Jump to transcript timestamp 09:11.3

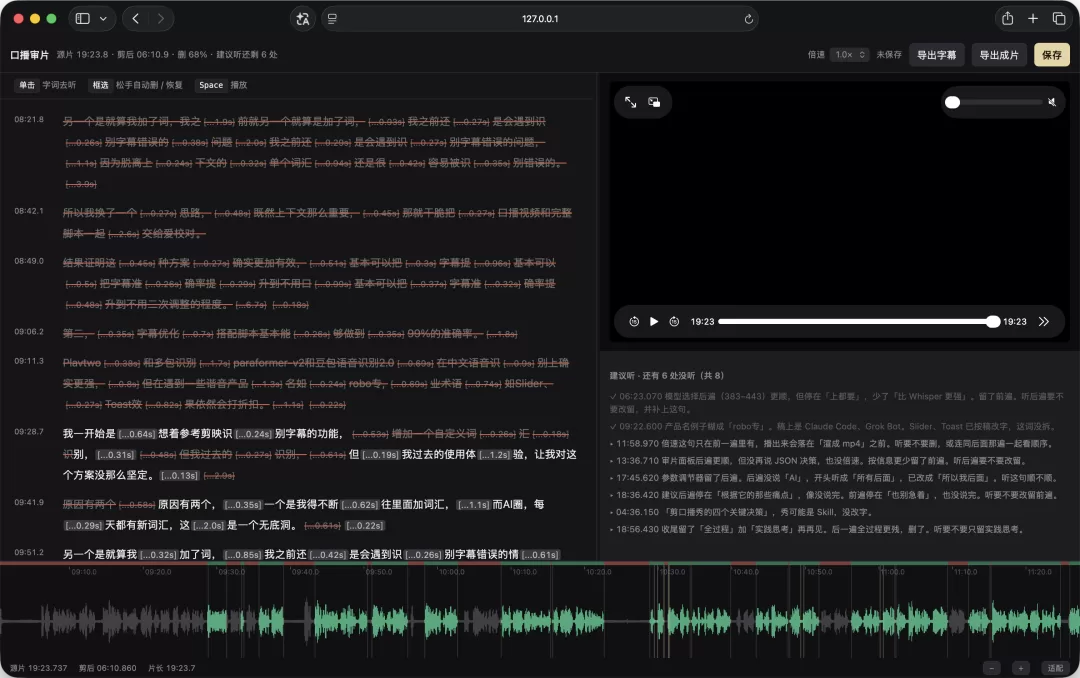pos(29,361)
